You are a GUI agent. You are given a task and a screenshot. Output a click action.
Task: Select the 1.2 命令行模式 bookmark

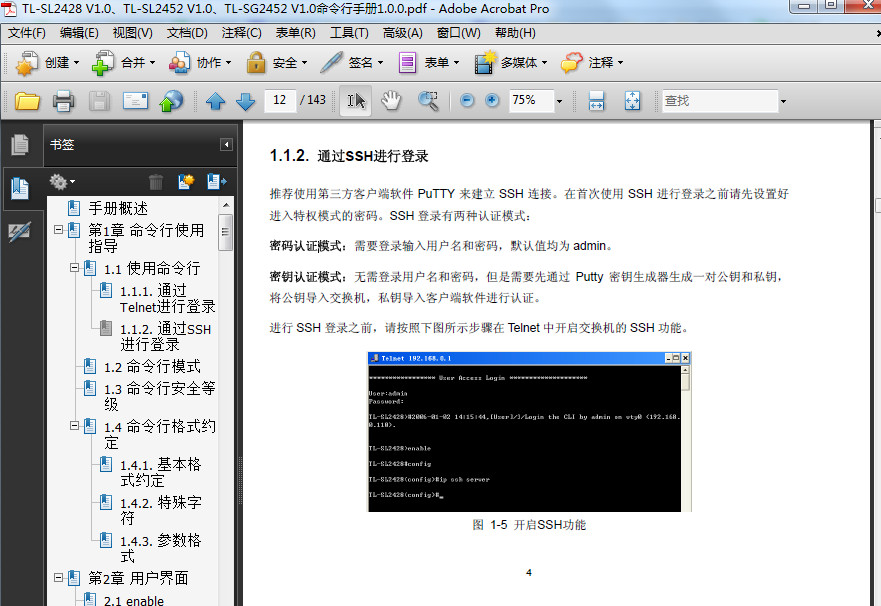point(152,367)
